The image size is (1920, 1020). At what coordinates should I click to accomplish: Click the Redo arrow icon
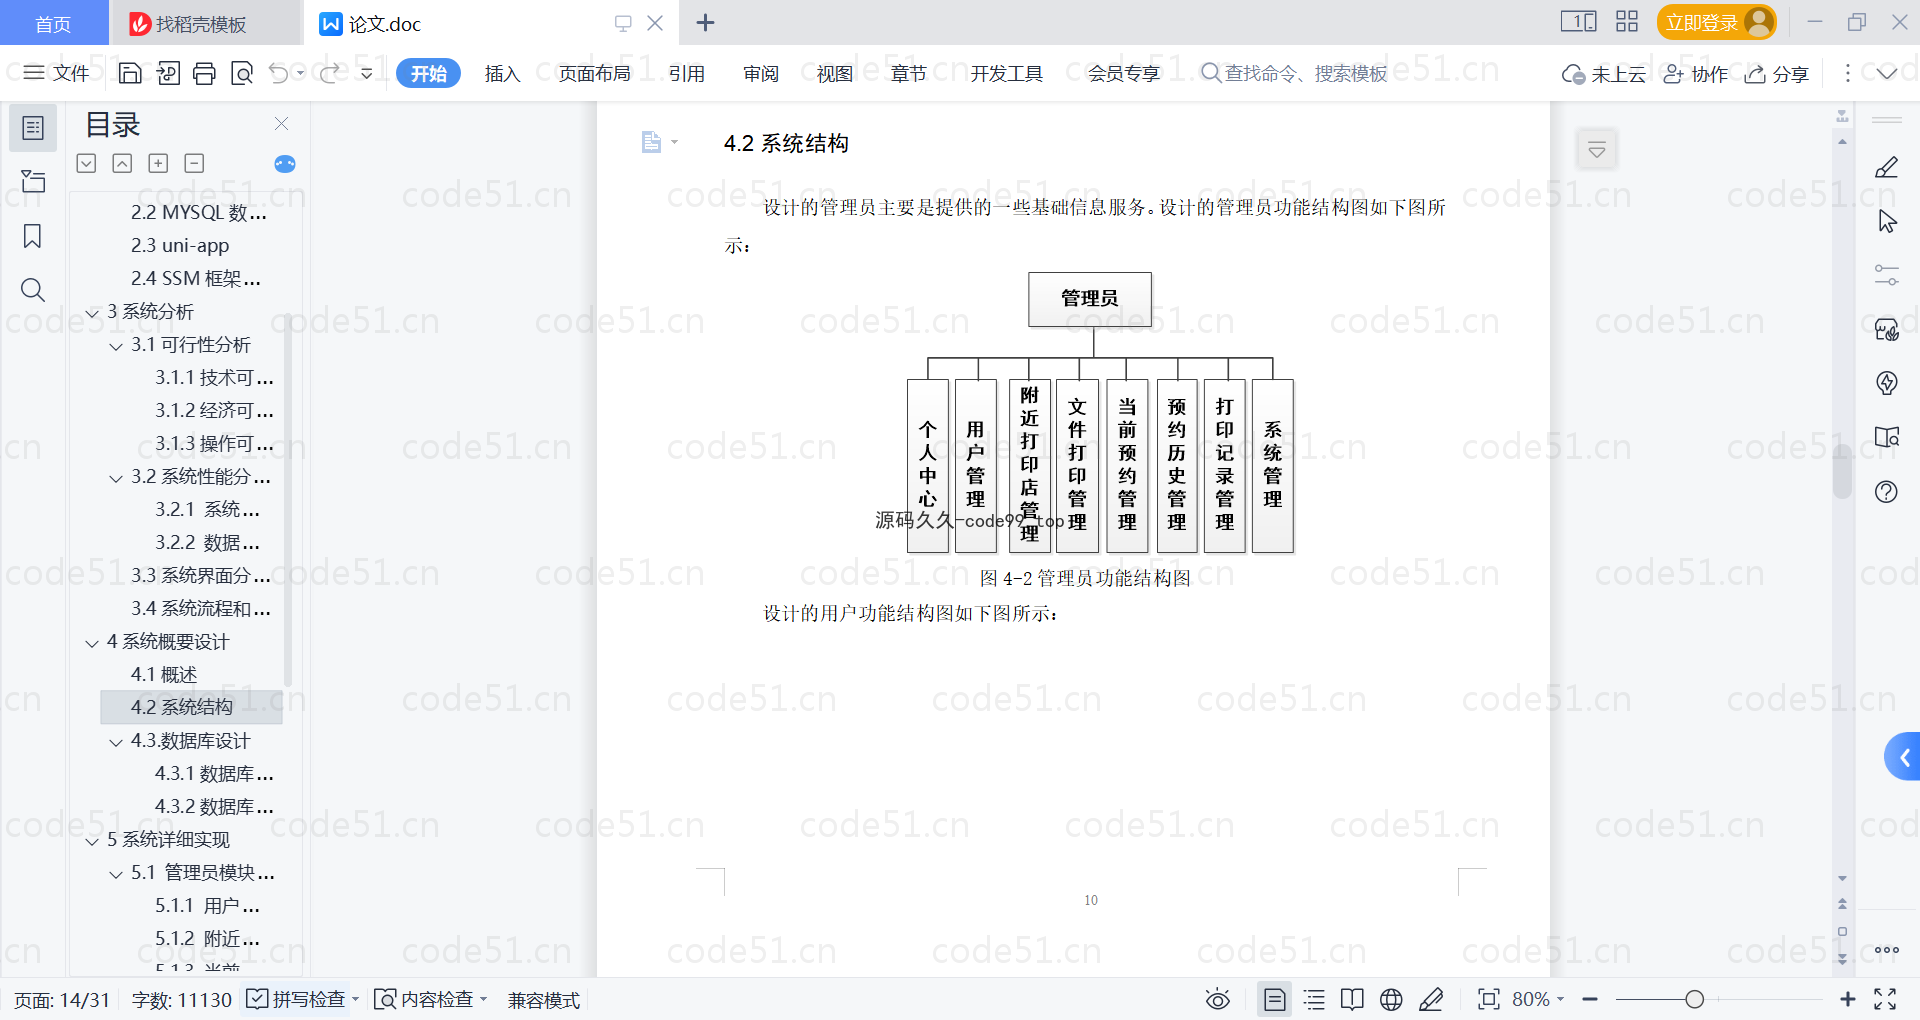(329, 73)
